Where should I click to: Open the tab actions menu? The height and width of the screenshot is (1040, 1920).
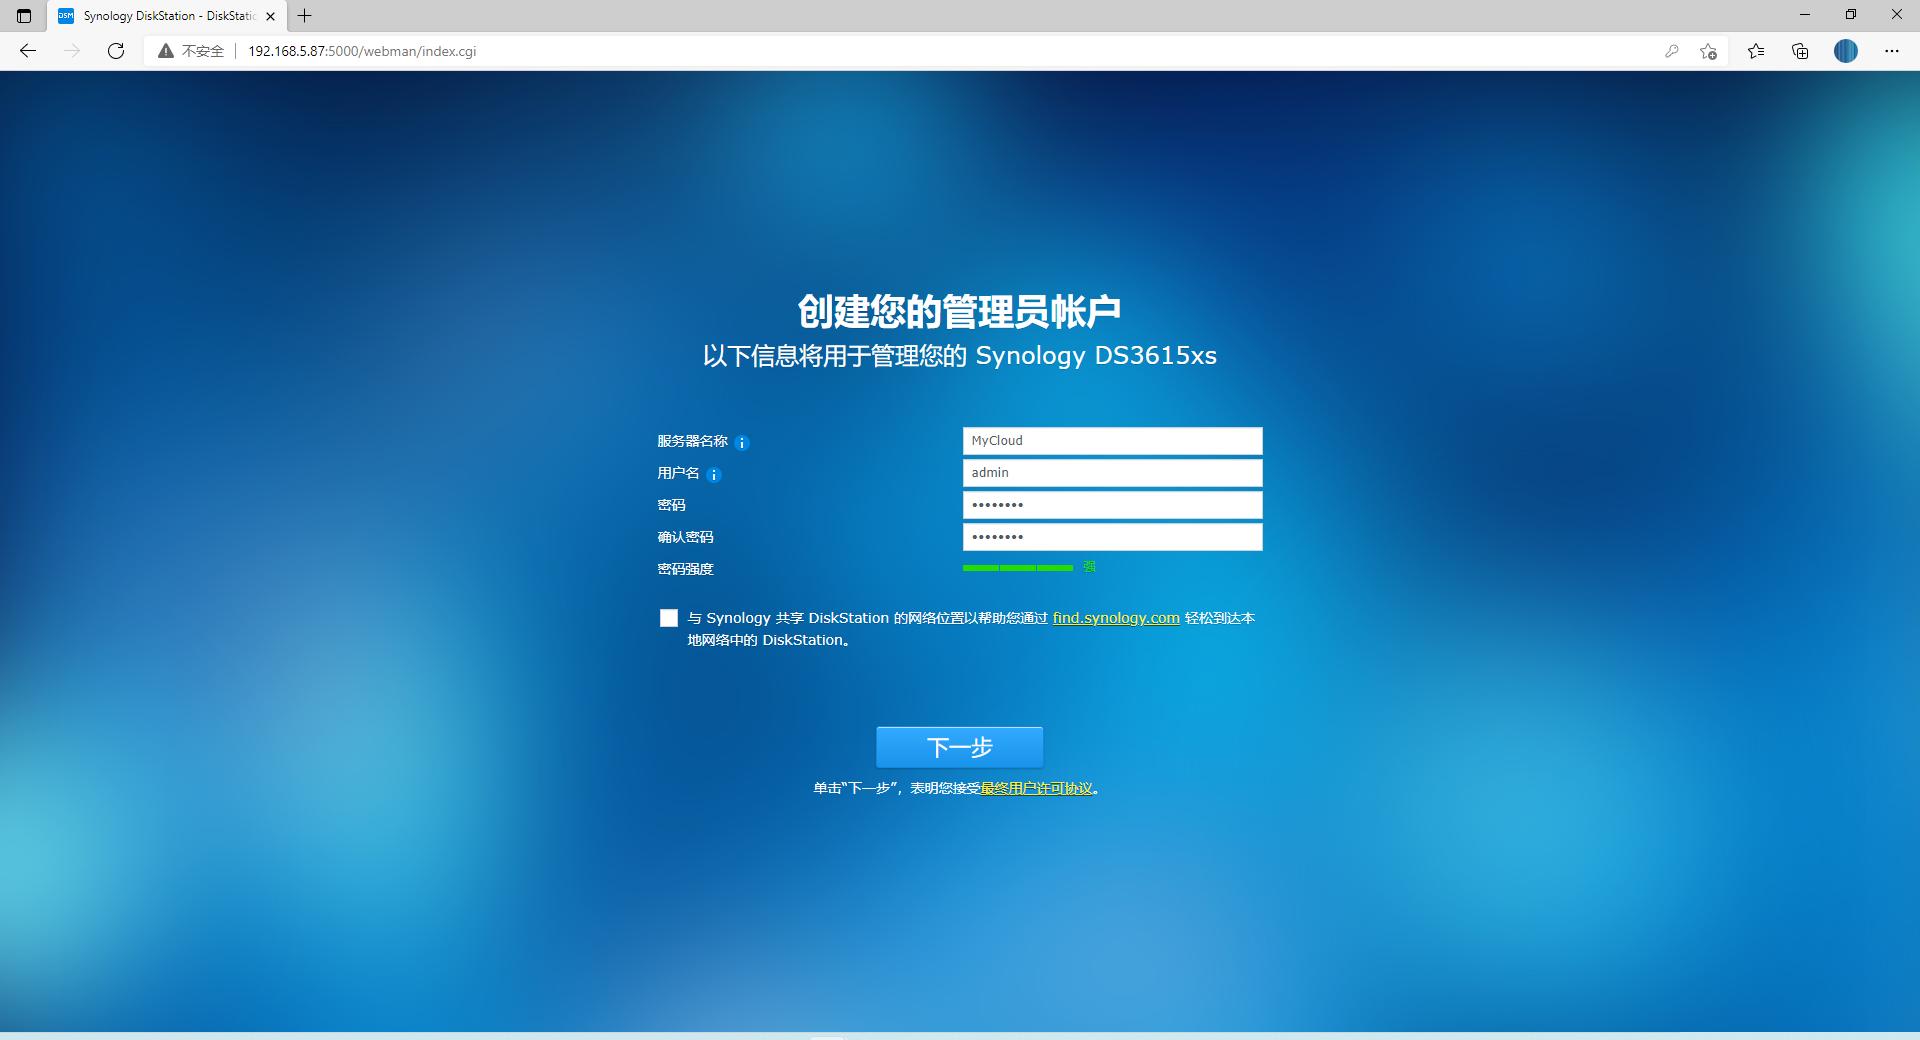click(22, 15)
